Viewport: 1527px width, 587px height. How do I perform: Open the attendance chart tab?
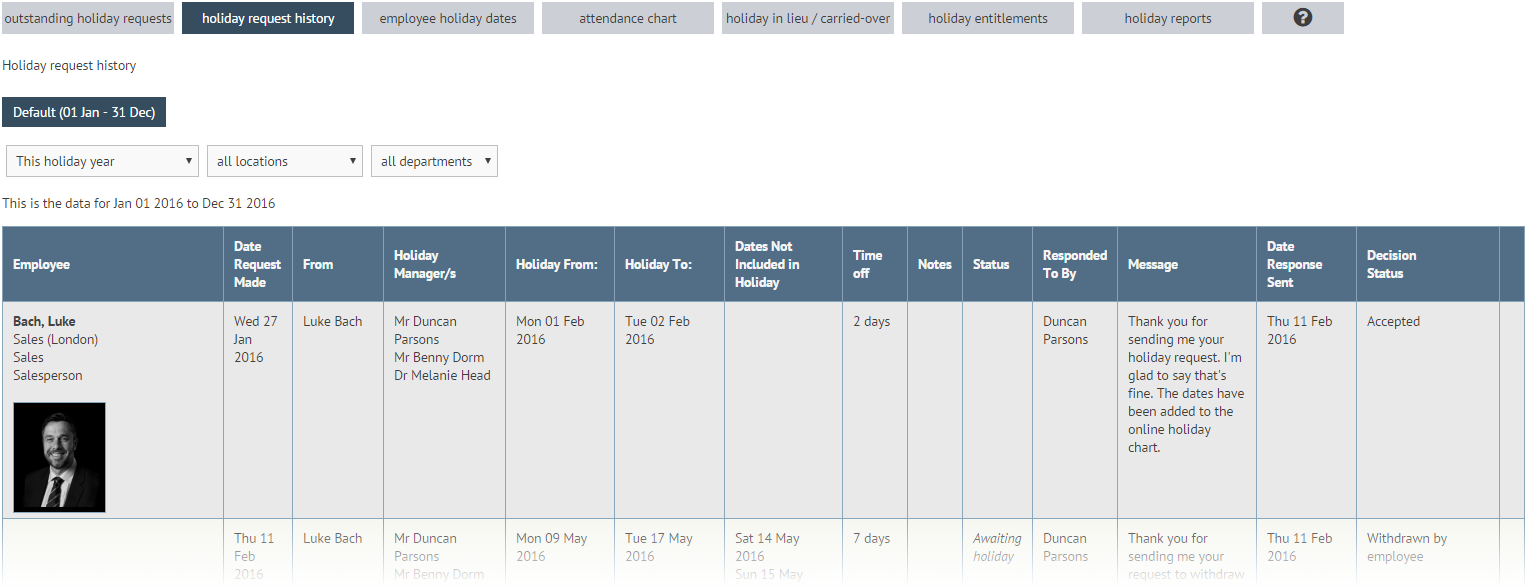pyautogui.click(x=628, y=18)
